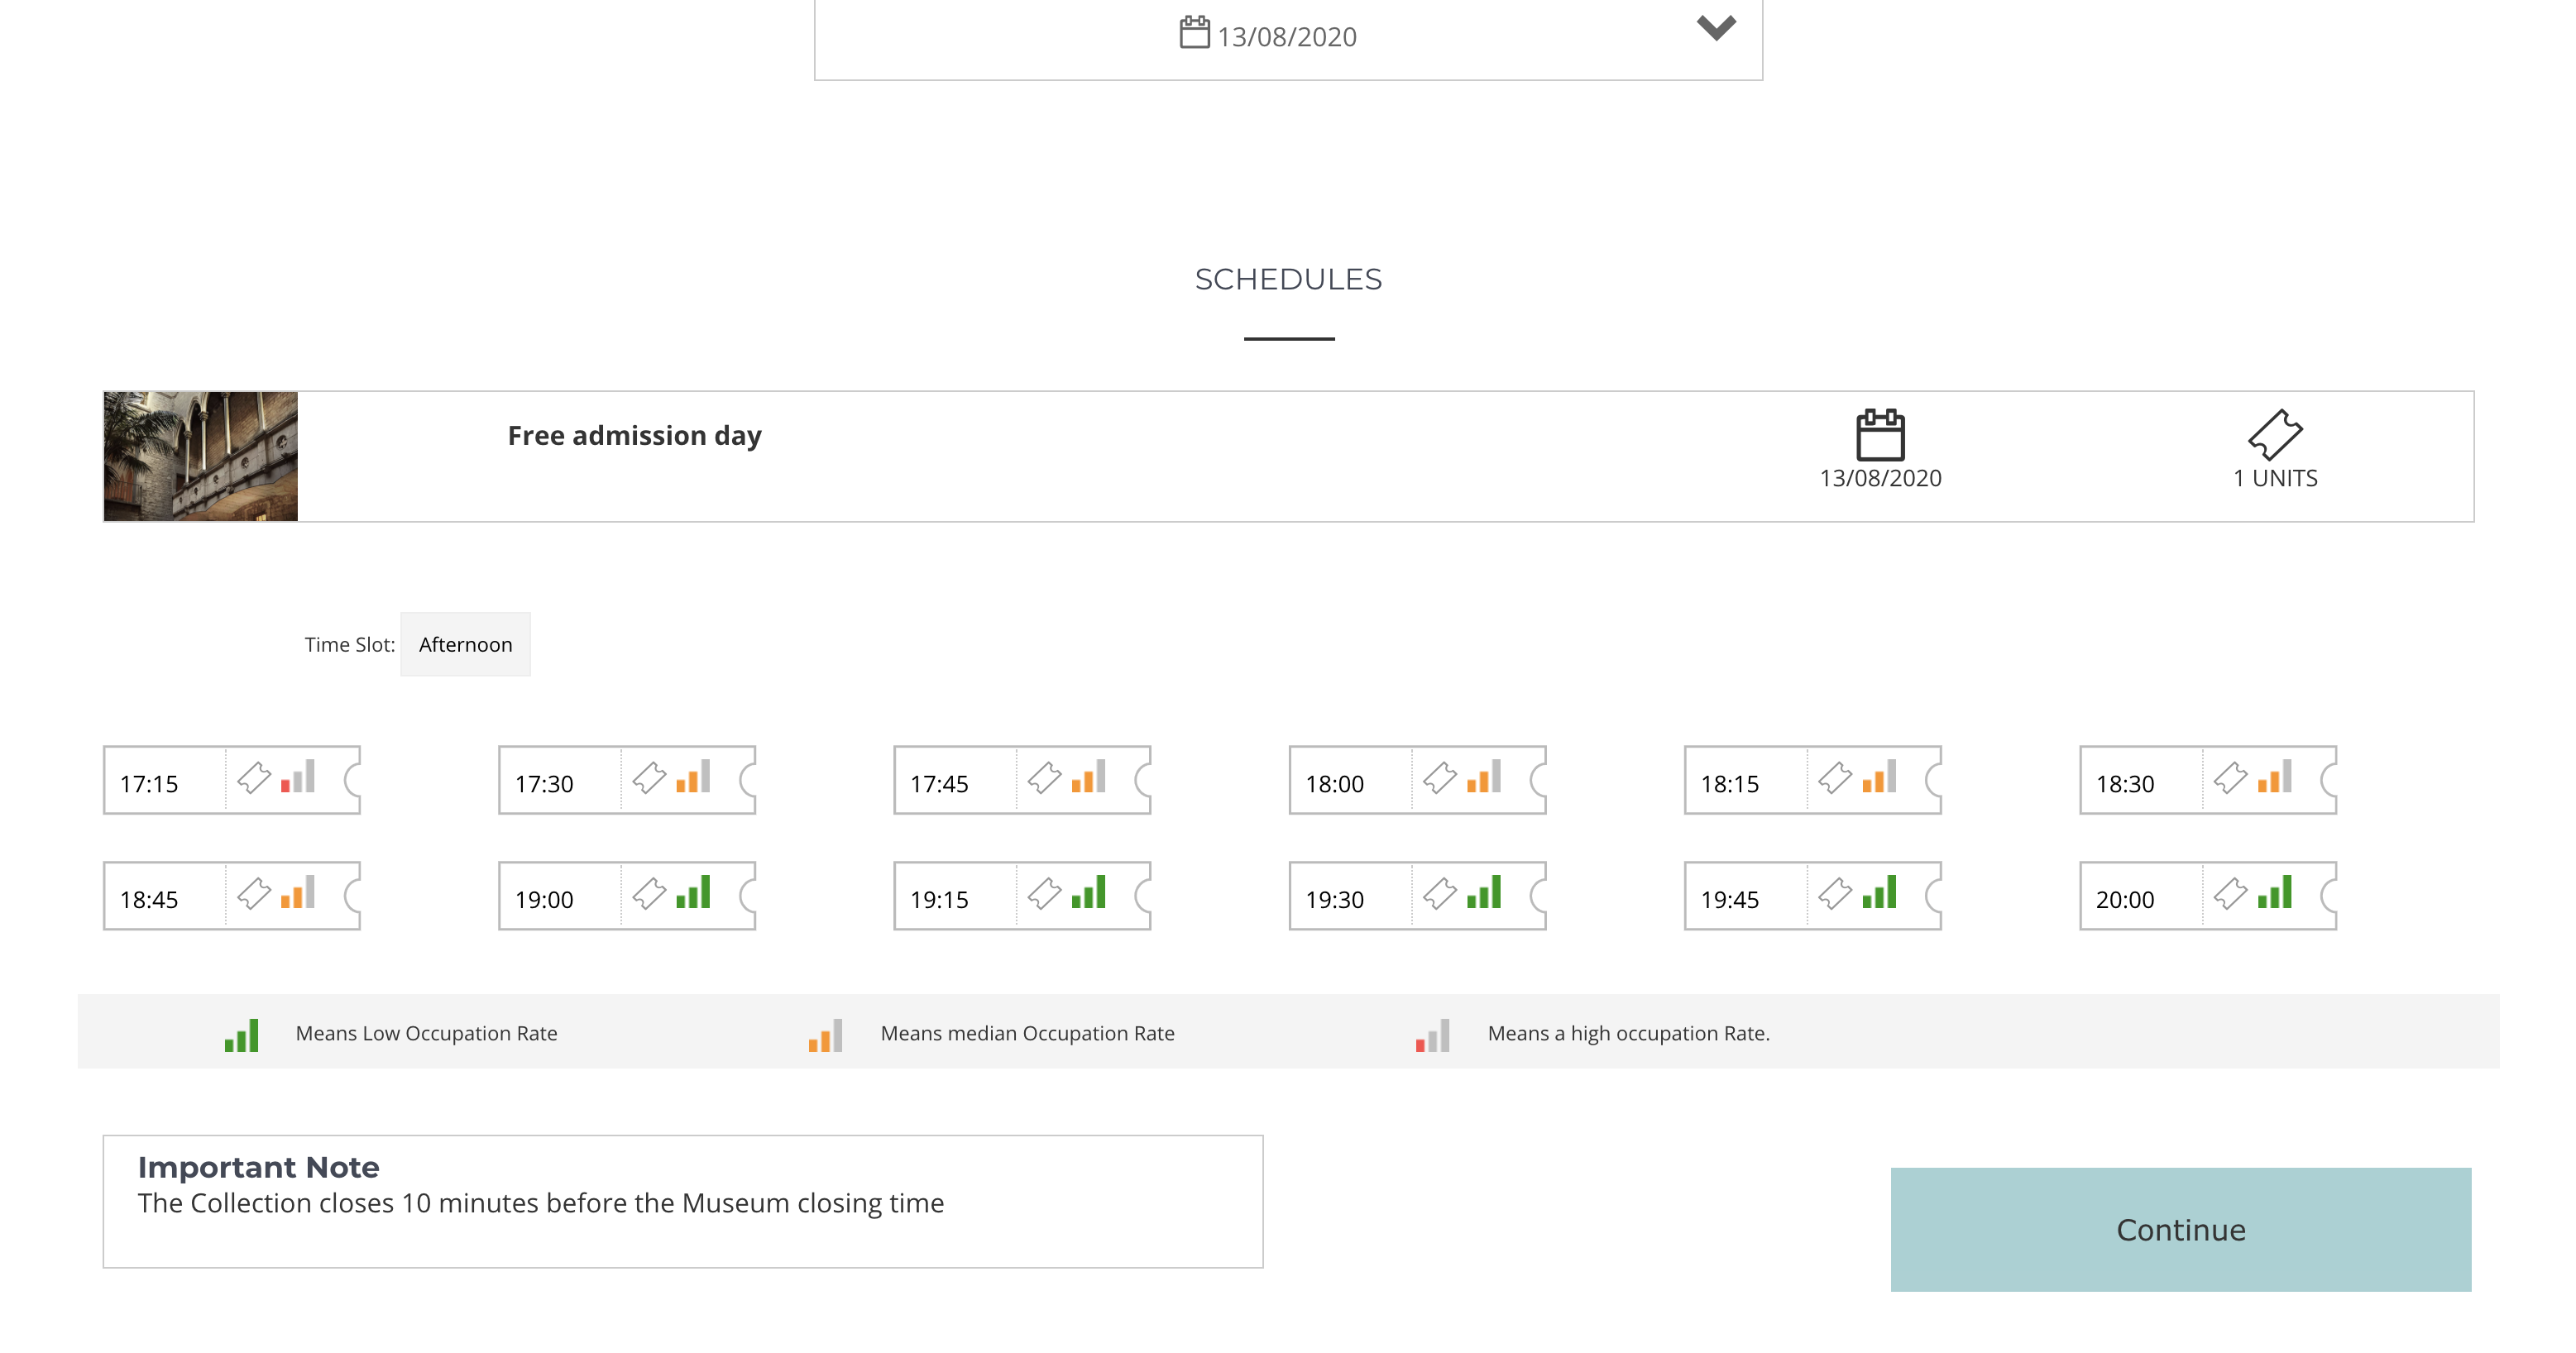
Task: Choose the 19:30 schedule text
Action: click(1334, 900)
